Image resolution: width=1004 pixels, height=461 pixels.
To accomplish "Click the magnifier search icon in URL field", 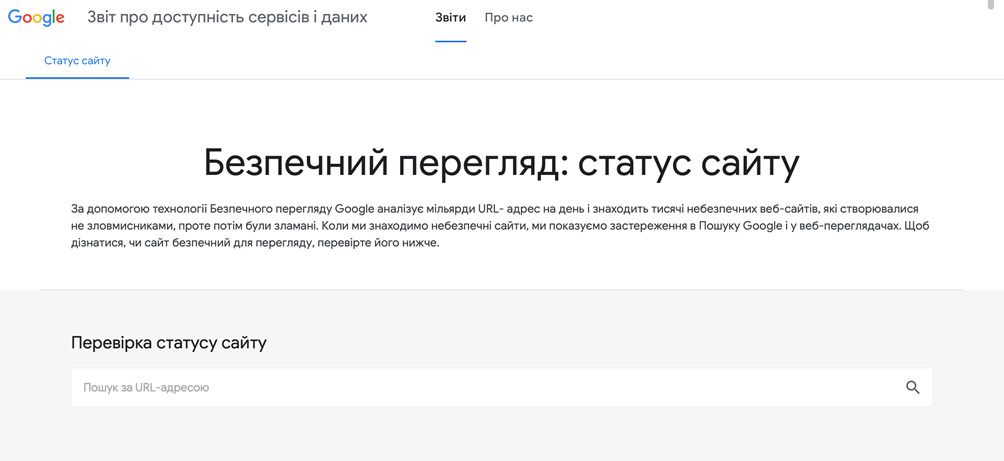I will pyautogui.click(x=912, y=387).
